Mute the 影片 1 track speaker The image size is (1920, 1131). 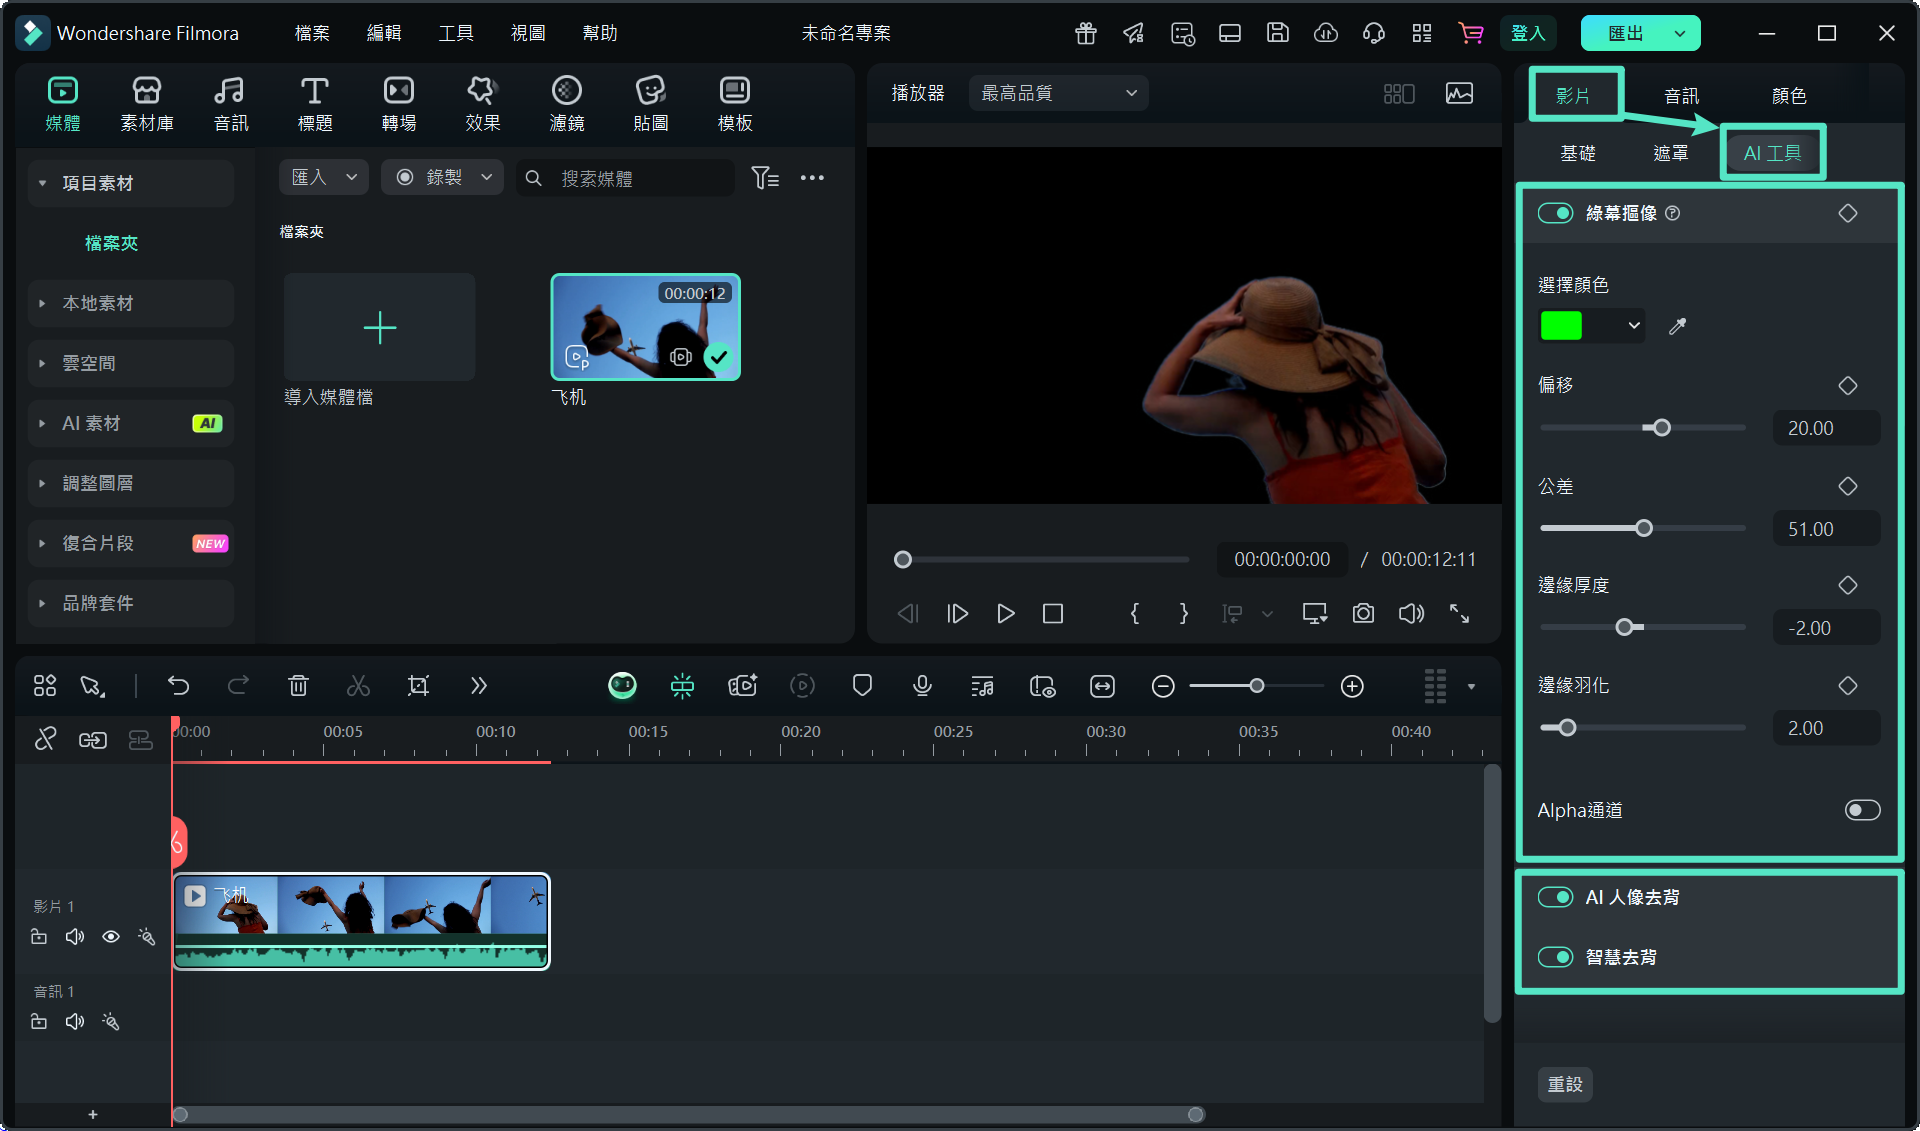coord(75,937)
